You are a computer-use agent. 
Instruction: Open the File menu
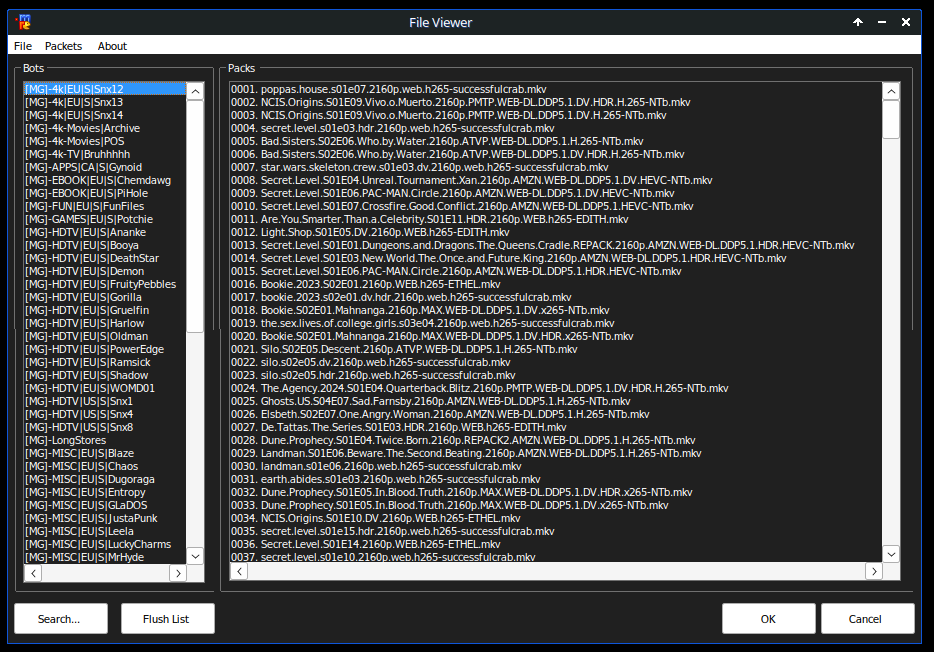click(x=23, y=46)
